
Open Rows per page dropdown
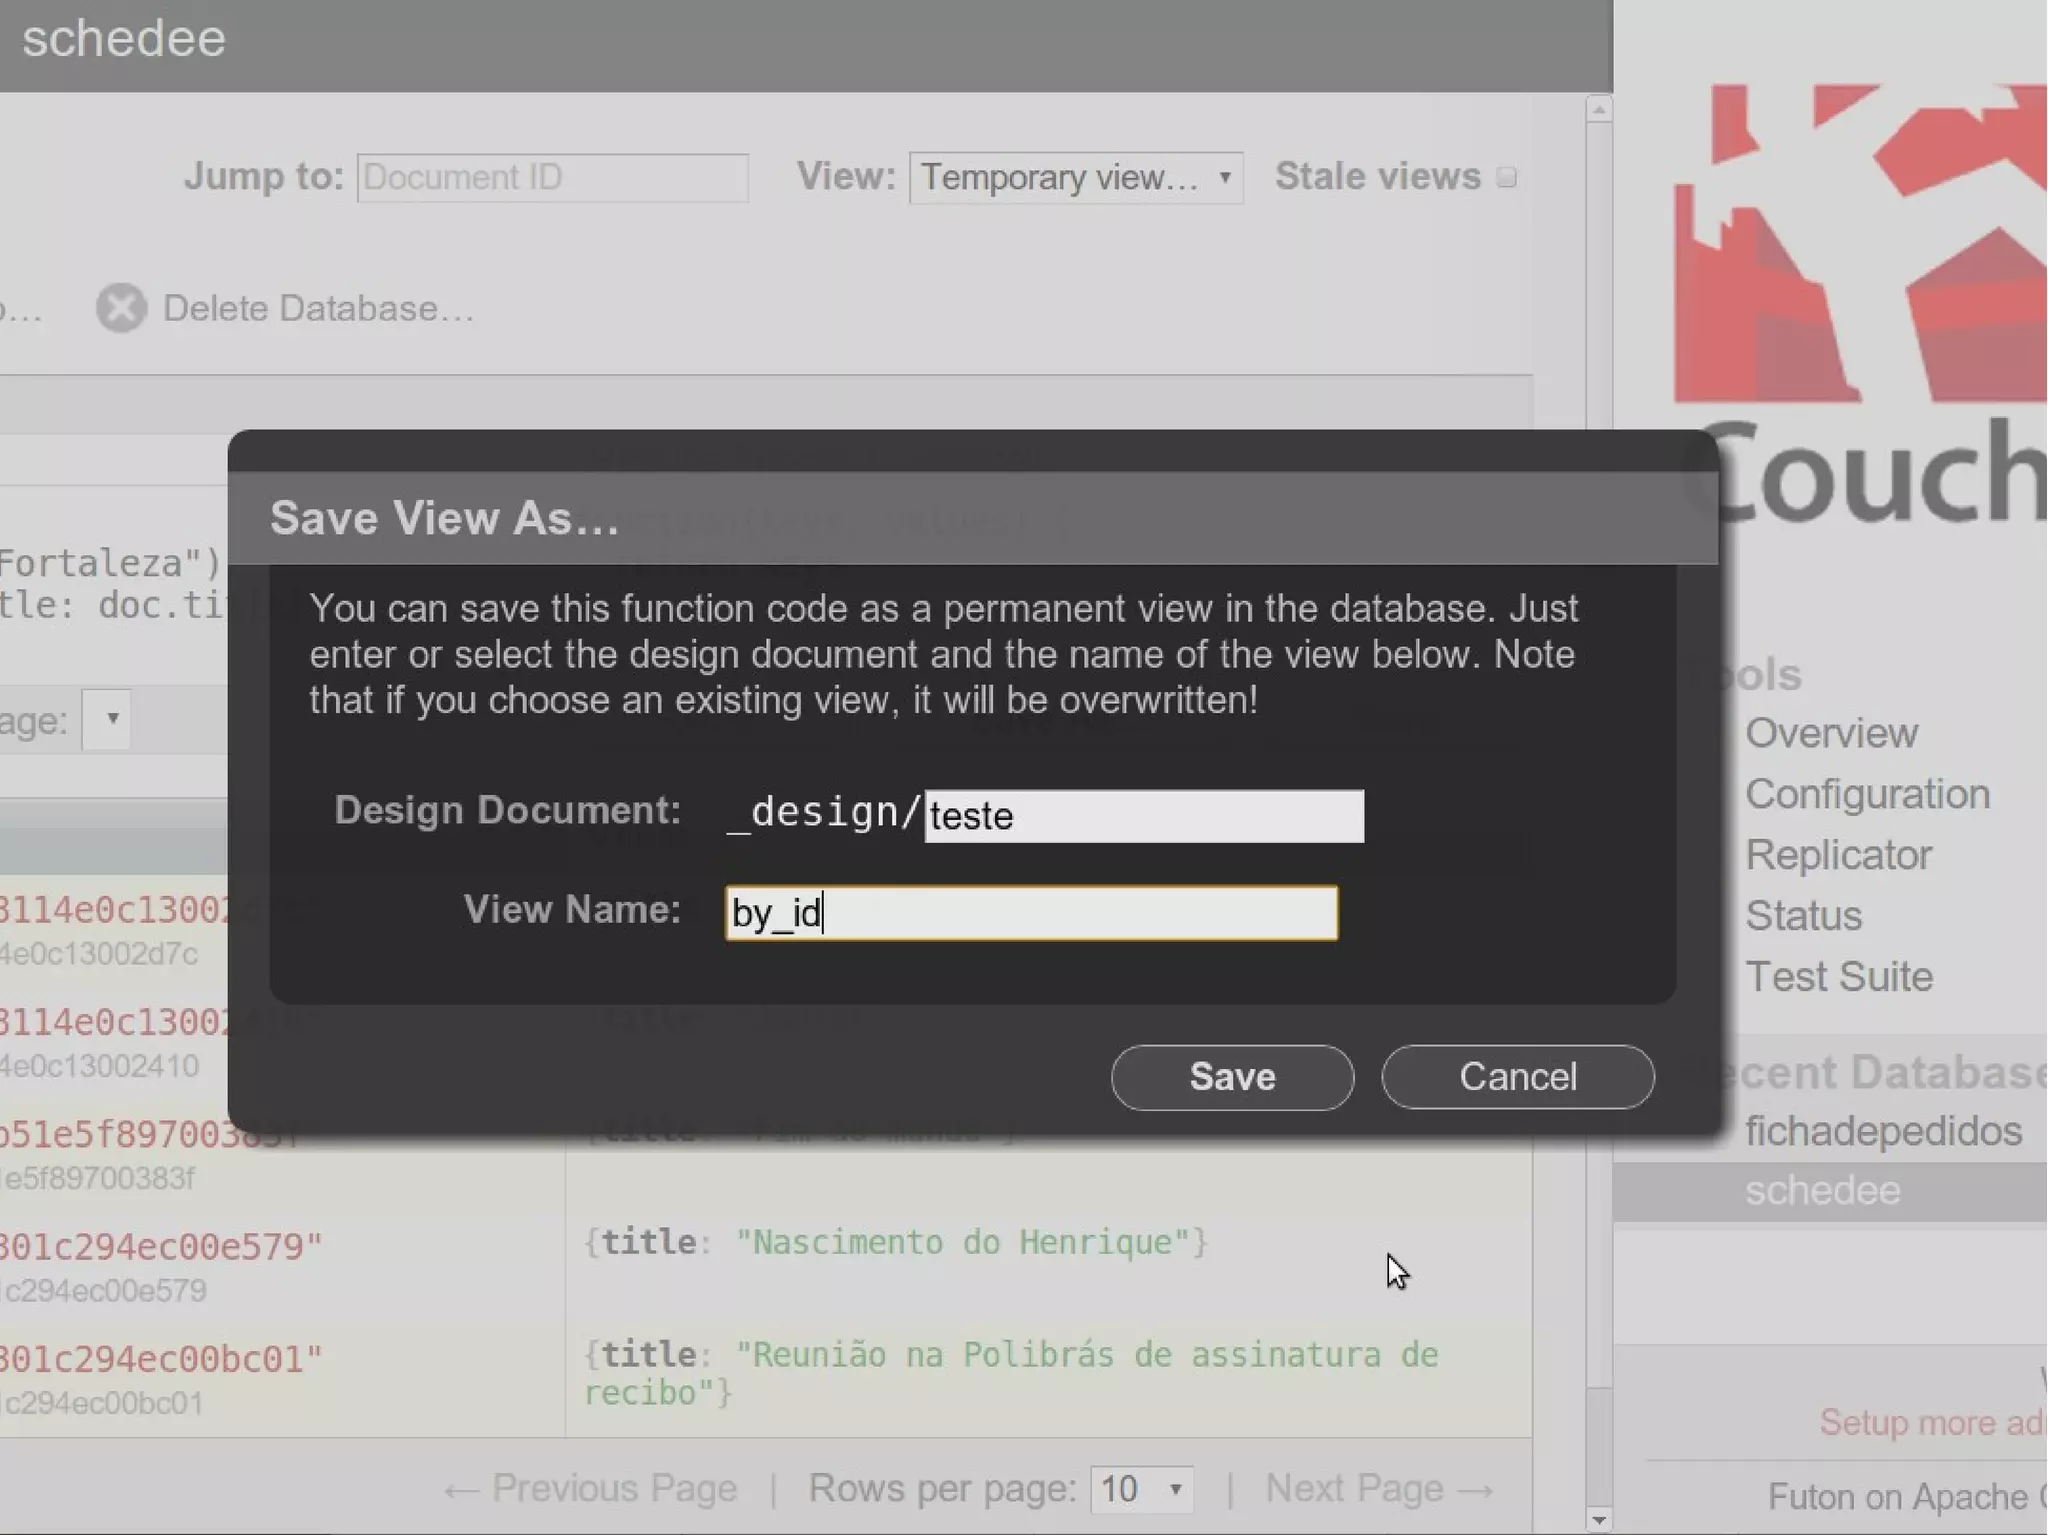pyautogui.click(x=1141, y=1489)
